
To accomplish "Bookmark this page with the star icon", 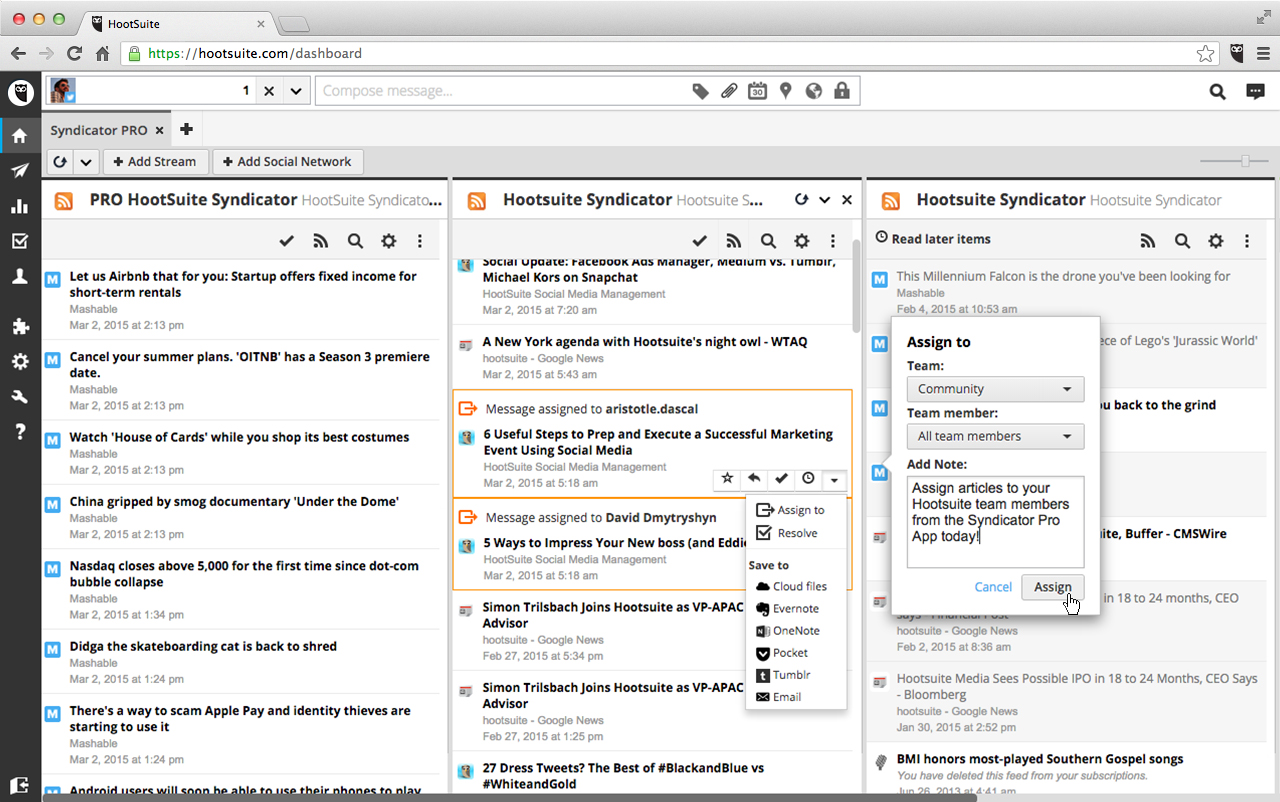I will [1207, 54].
